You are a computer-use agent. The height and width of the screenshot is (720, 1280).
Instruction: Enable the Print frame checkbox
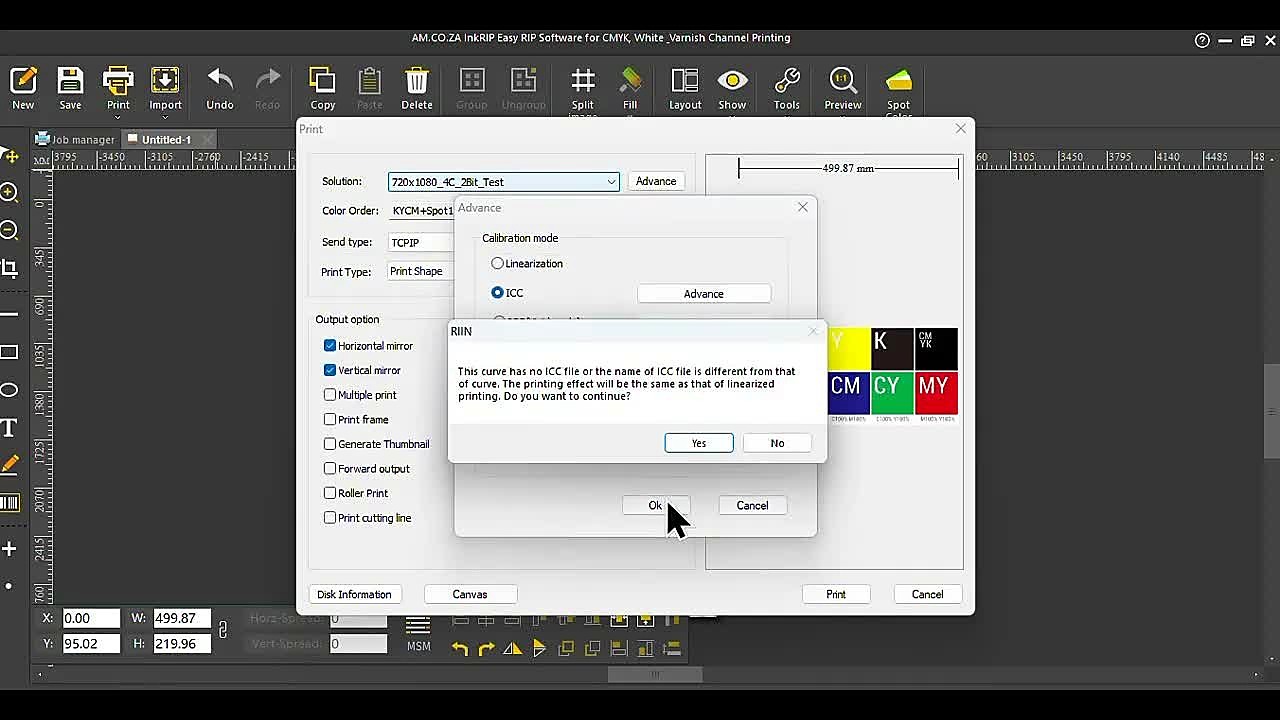point(330,419)
